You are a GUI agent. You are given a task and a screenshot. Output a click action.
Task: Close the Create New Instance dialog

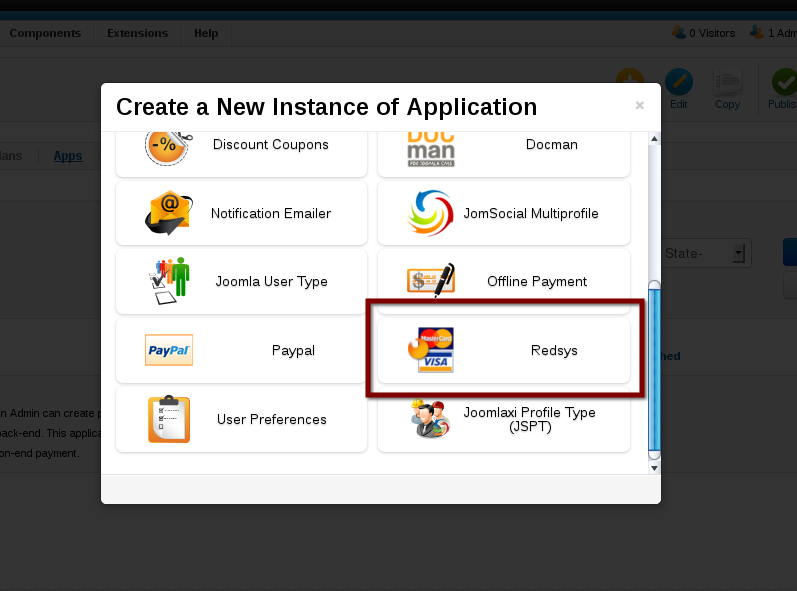pyautogui.click(x=639, y=105)
